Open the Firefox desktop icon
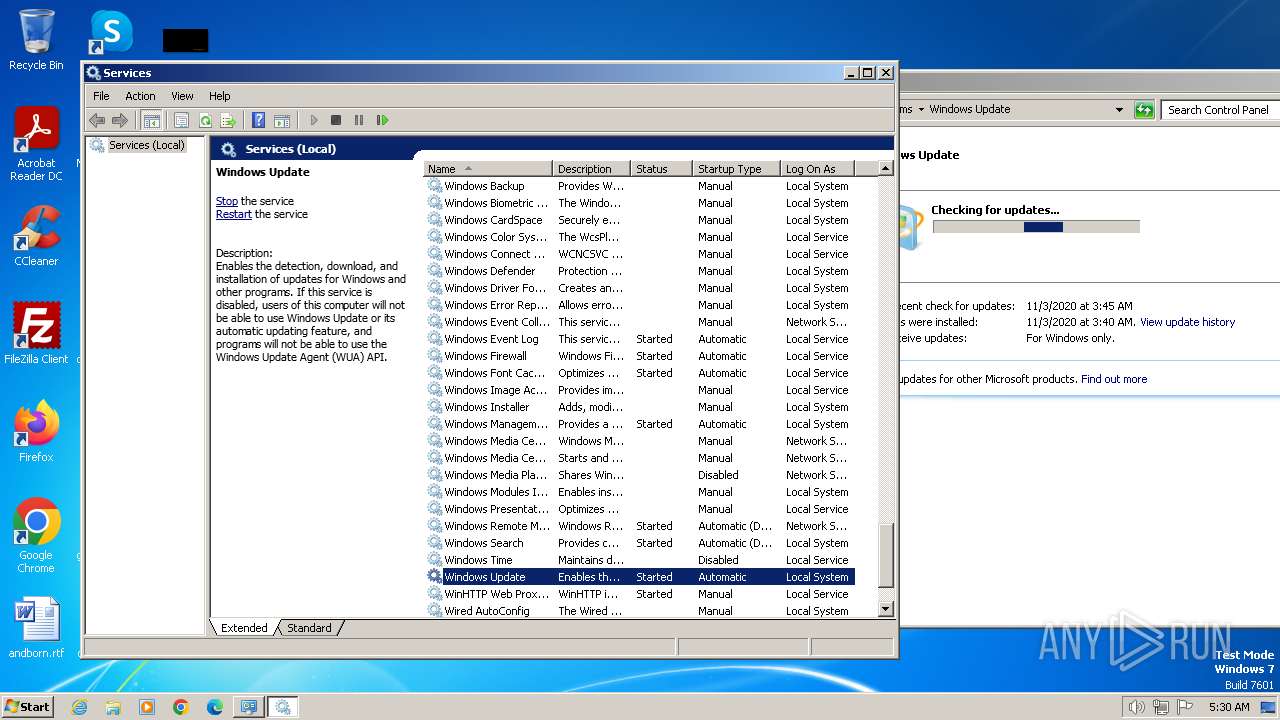Image resolution: width=1280 pixels, height=720 pixels. coord(36,431)
